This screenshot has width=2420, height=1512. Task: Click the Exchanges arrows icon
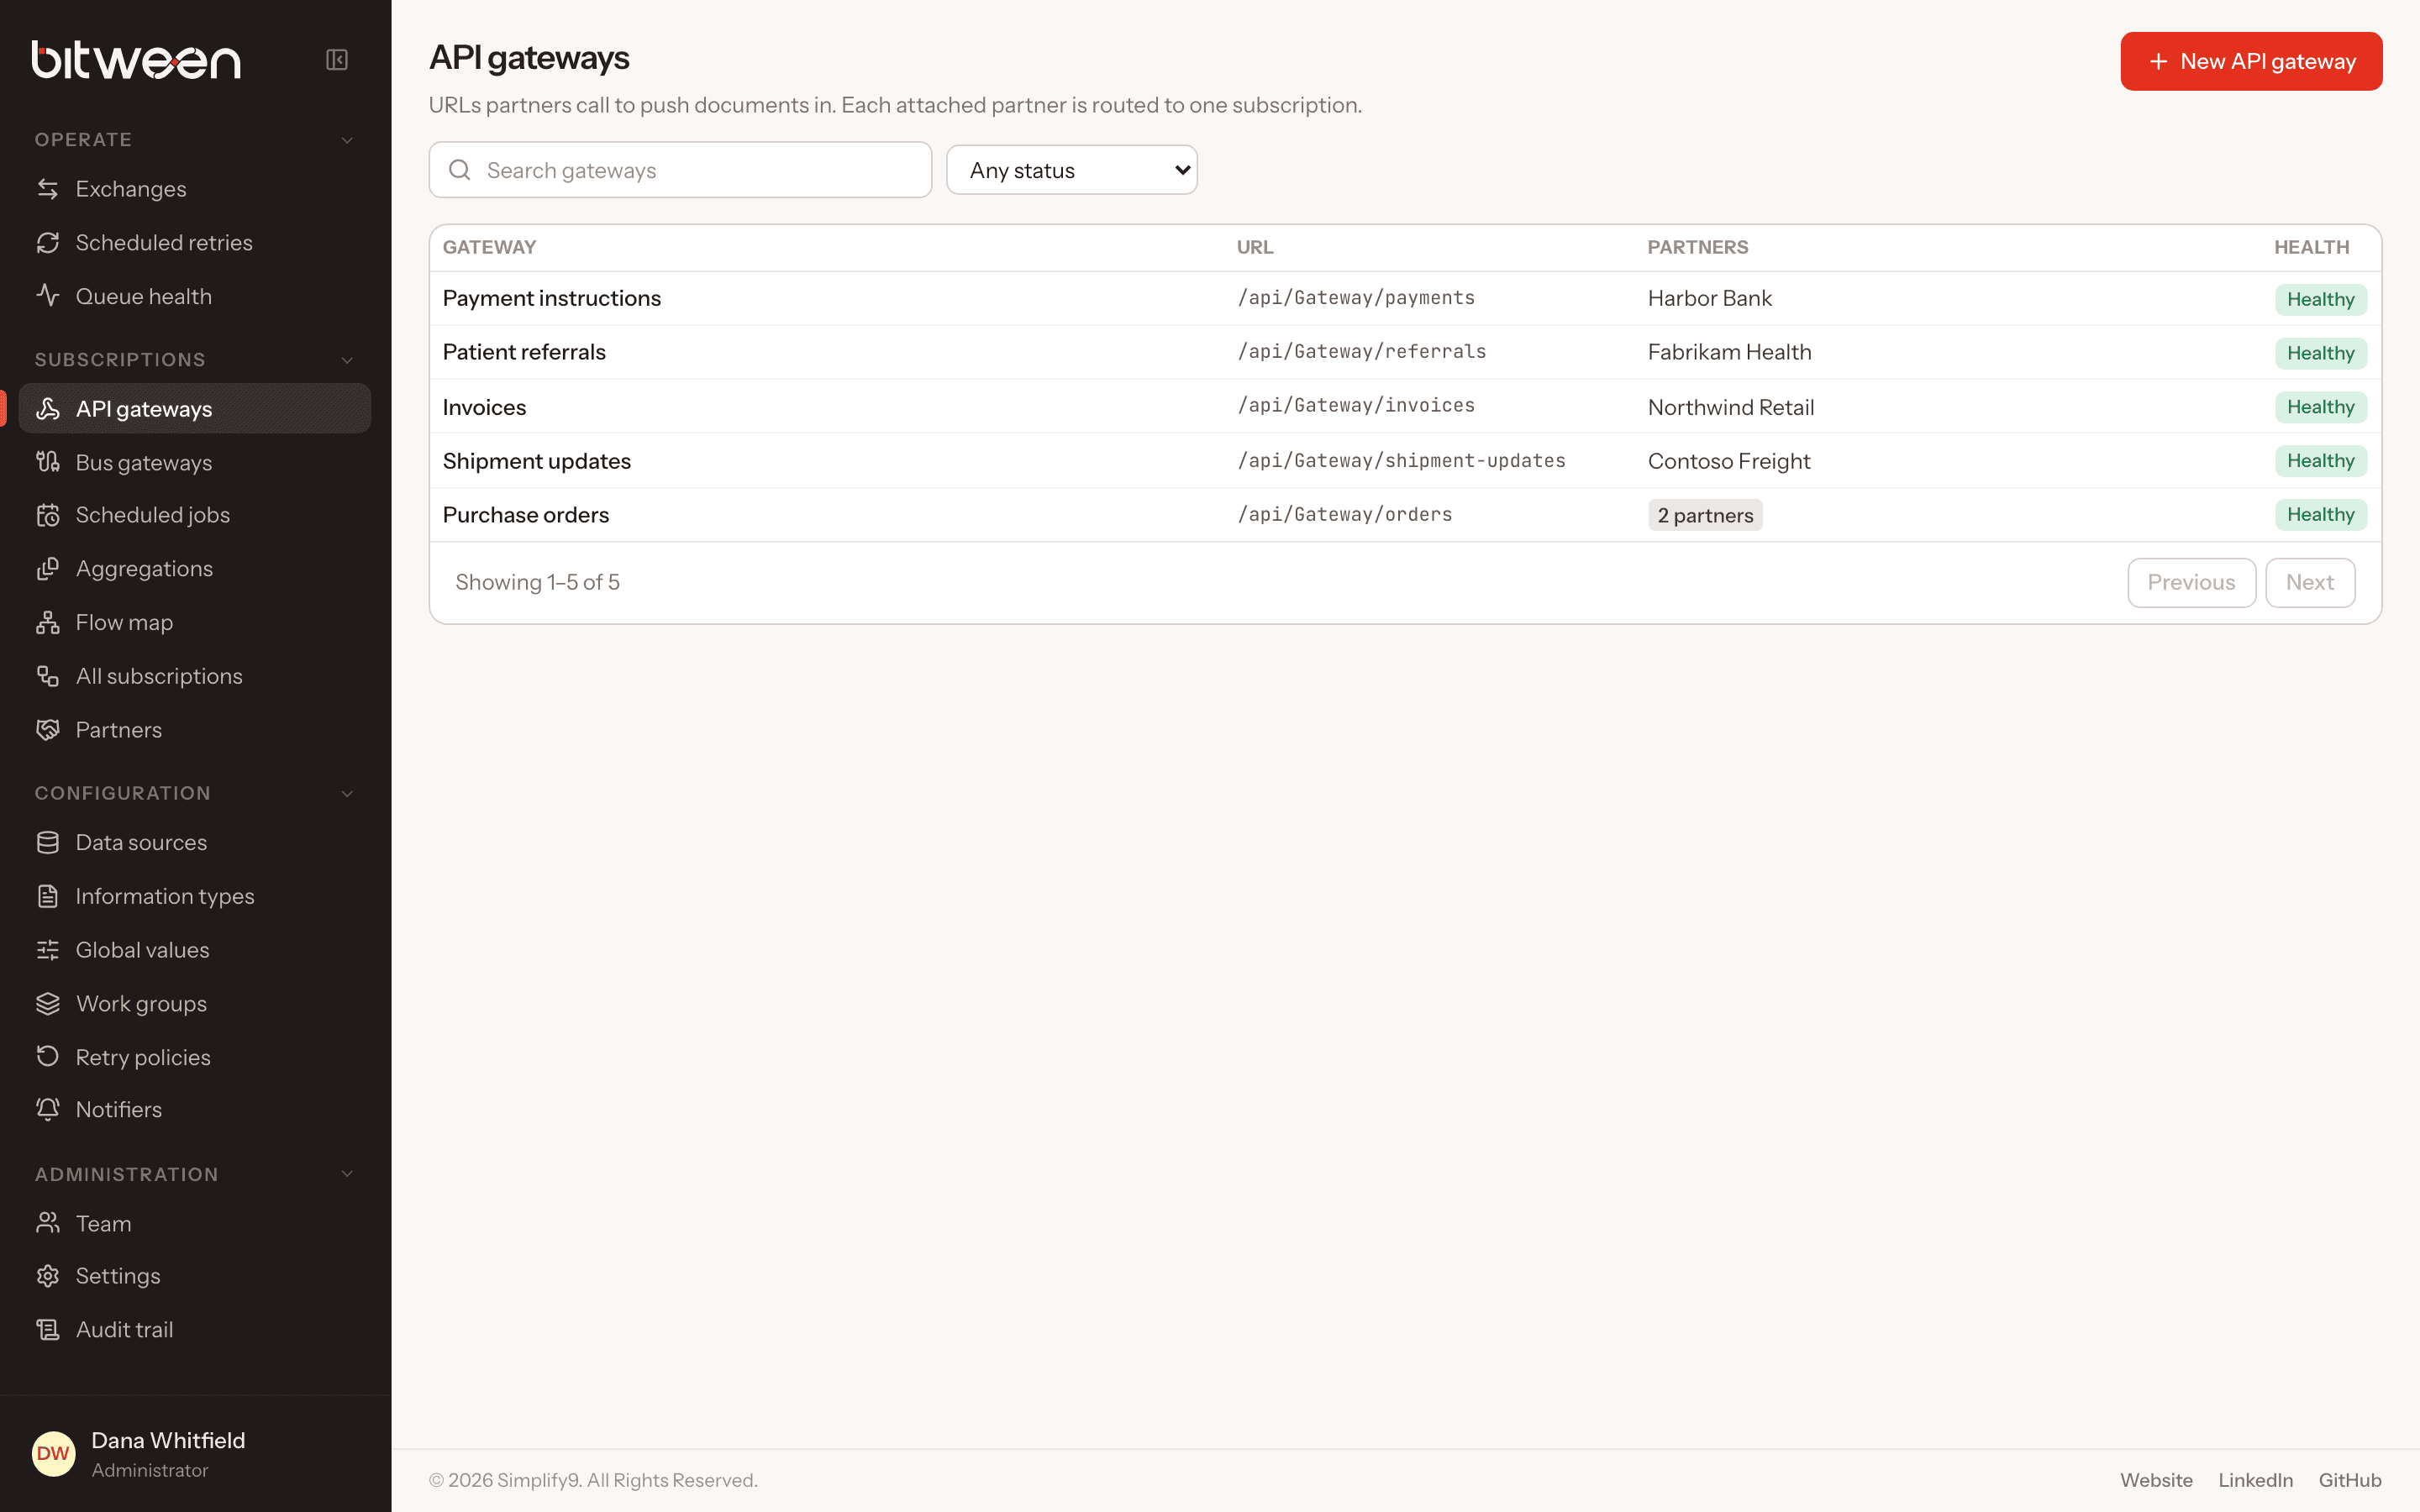coord(48,189)
